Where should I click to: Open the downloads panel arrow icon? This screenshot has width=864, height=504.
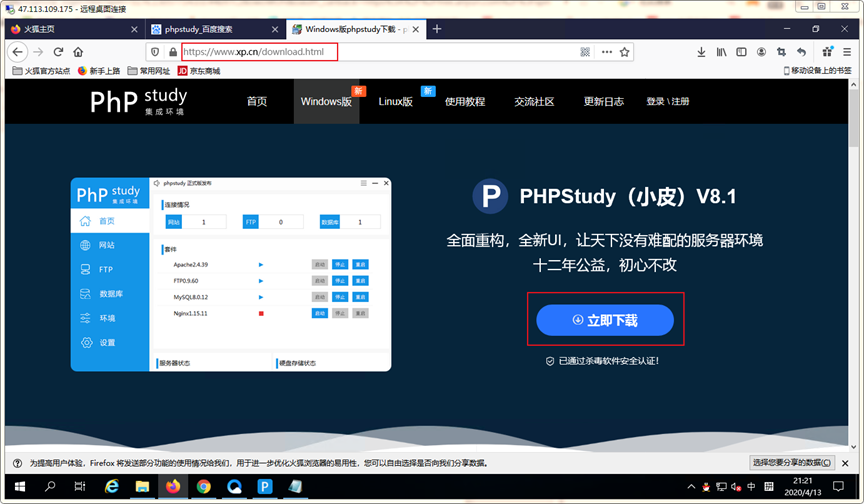pyautogui.click(x=701, y=52)
